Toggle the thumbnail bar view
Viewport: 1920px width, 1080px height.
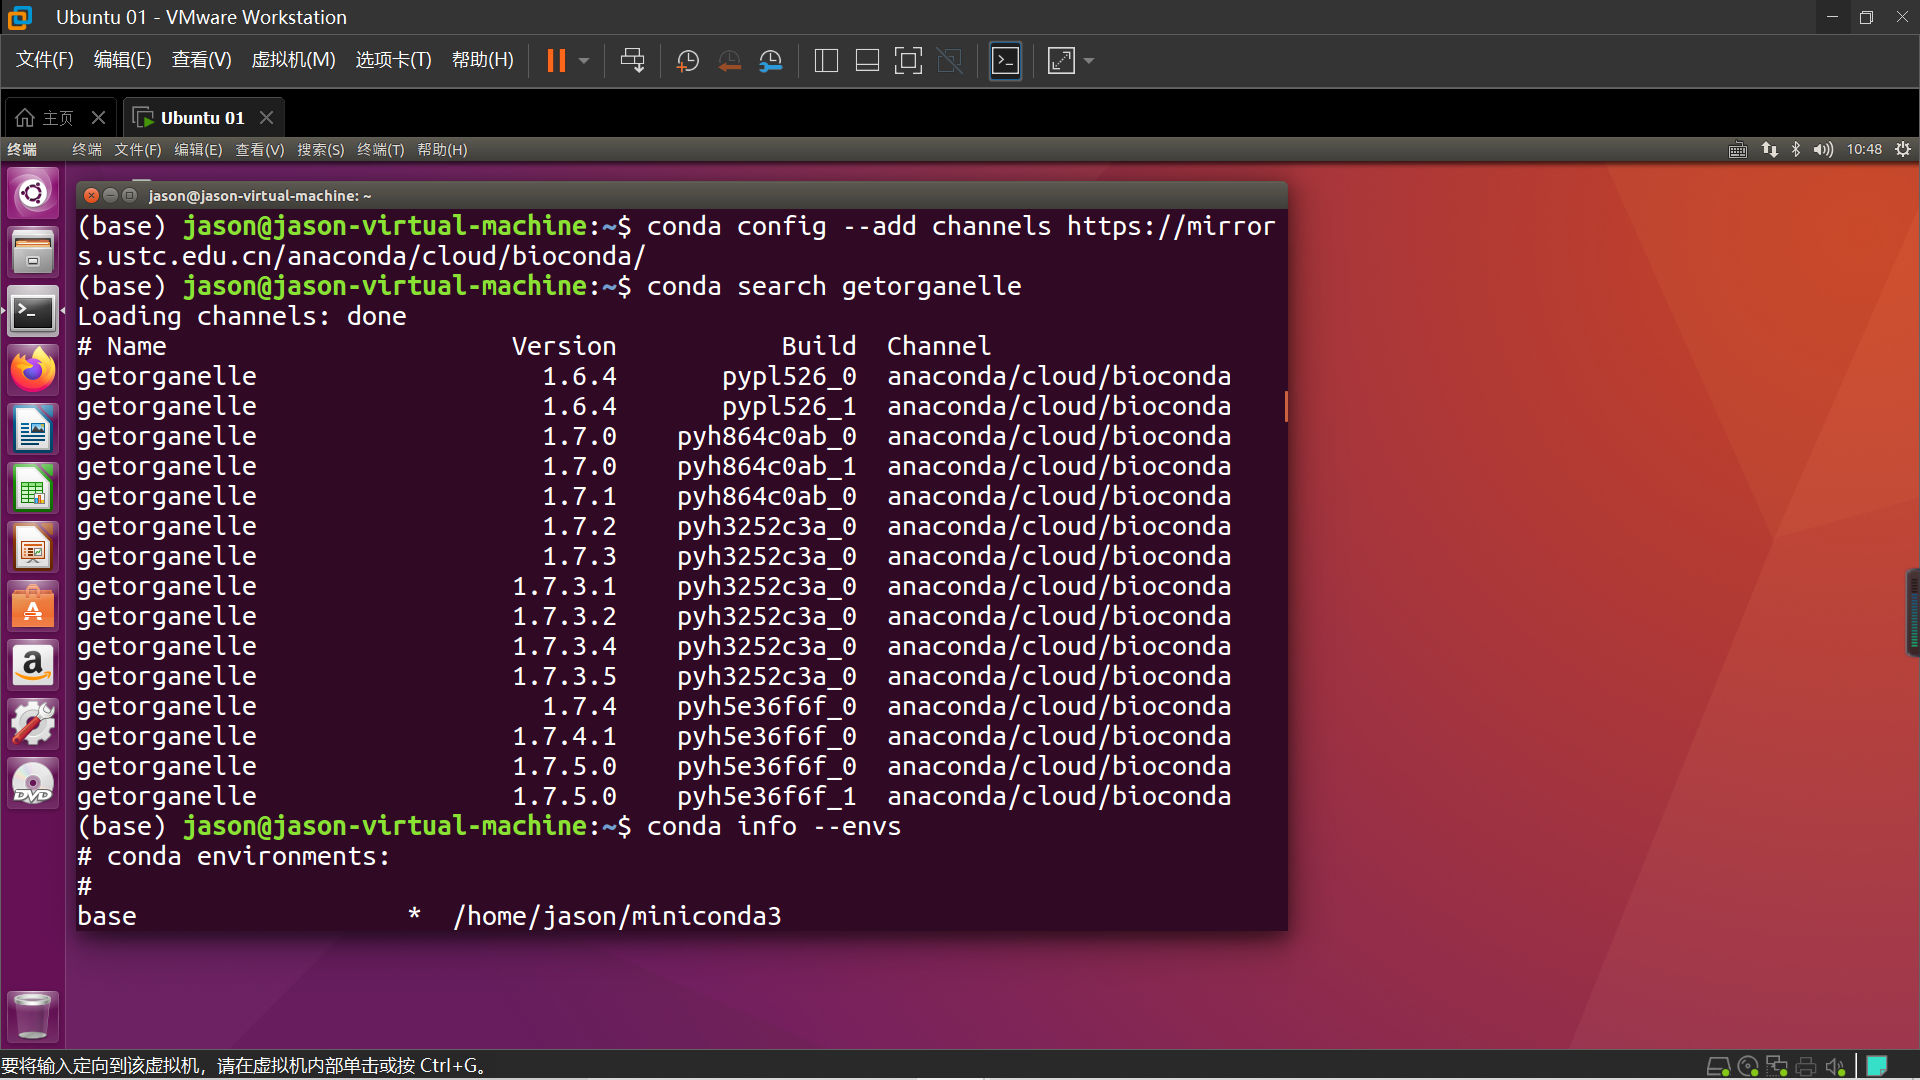point(867,61)
